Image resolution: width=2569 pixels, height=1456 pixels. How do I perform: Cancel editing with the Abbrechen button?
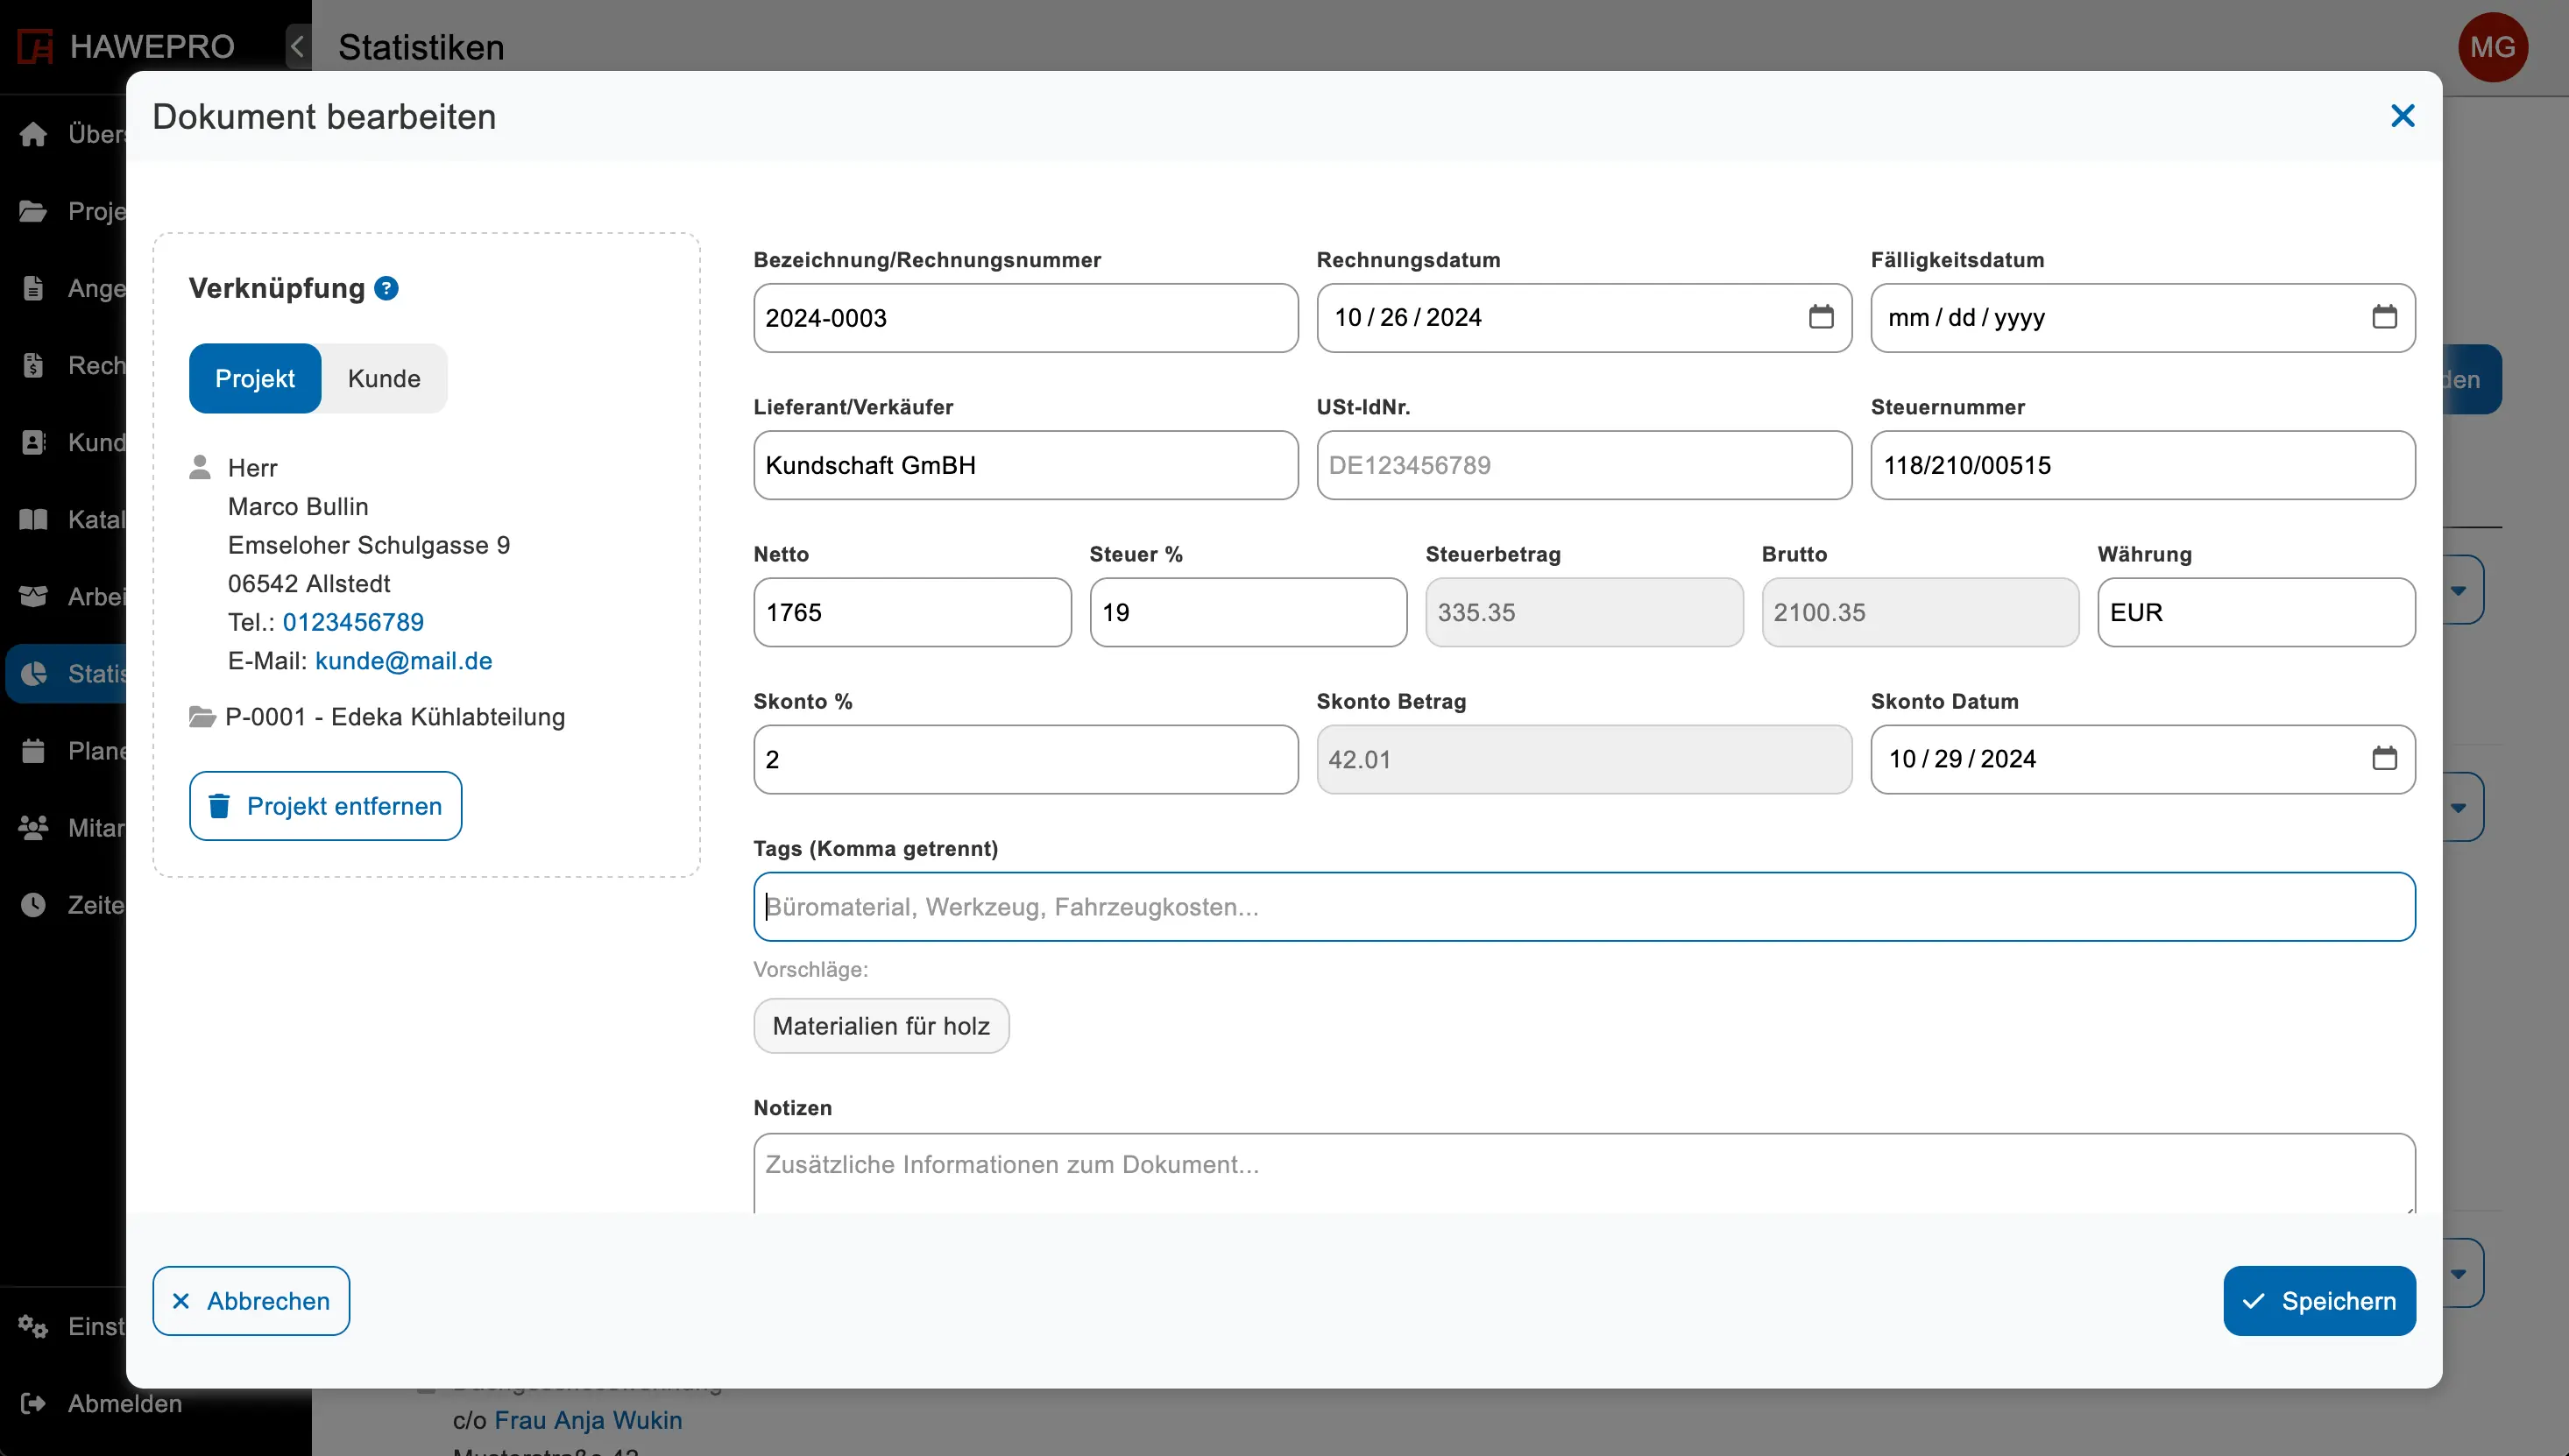click(x=251, y=1301)
